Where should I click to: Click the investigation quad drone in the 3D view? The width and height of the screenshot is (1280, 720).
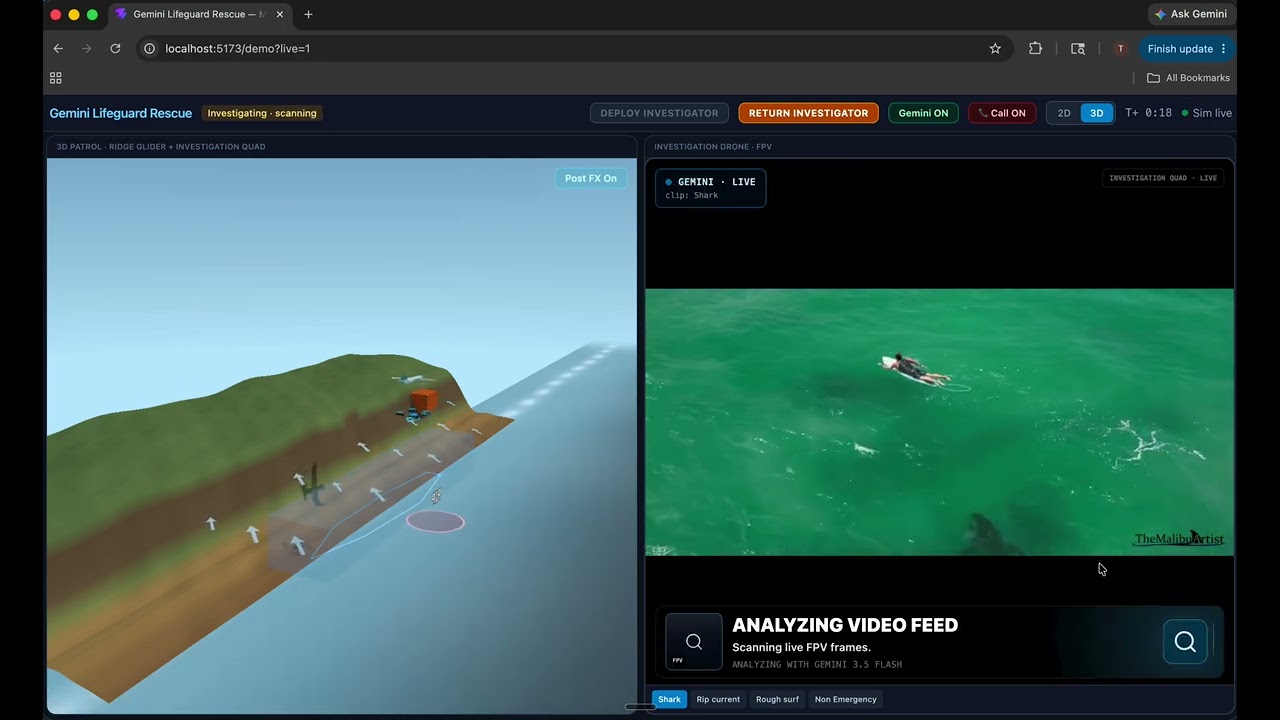[x=411, y=416]
